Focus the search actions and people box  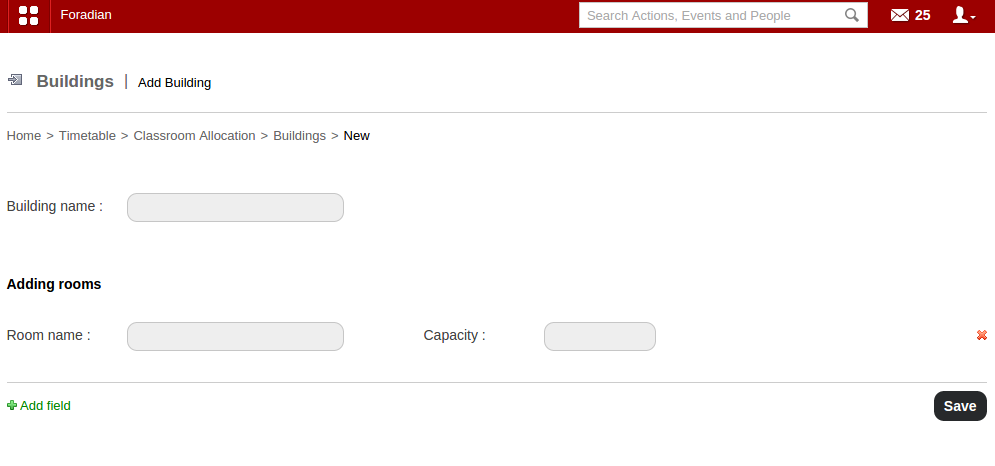[x=712, y=15]
